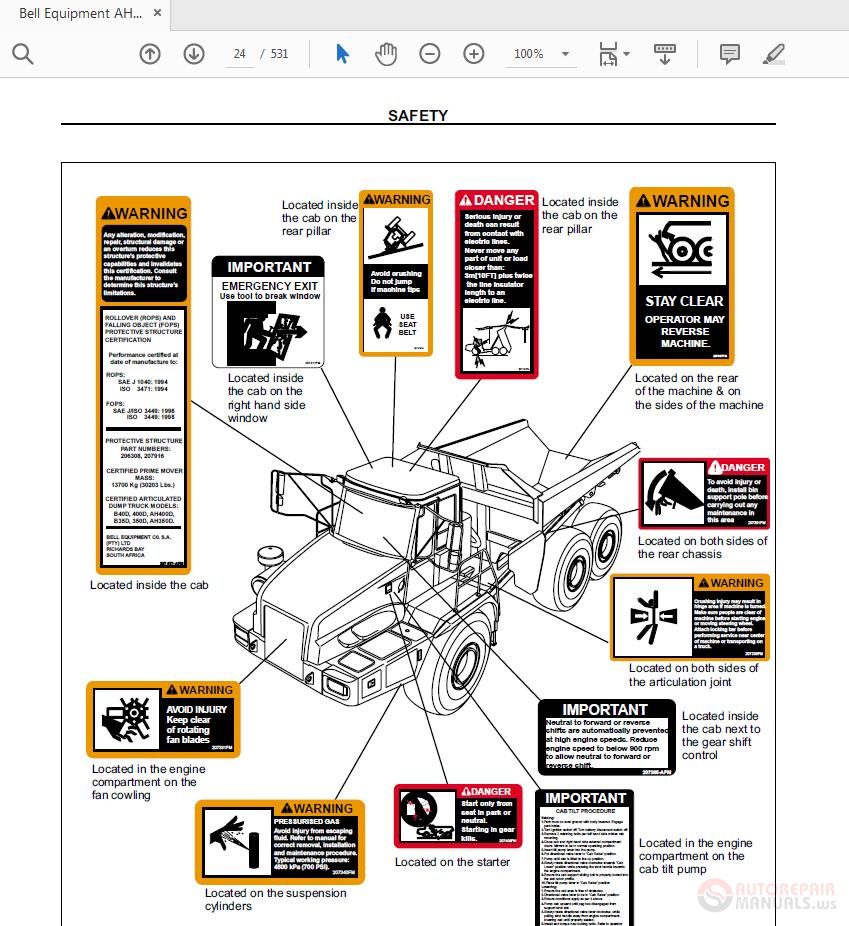Click the fit page scrolling icon
Screen dimensions: 849x926
pos(608,54)
